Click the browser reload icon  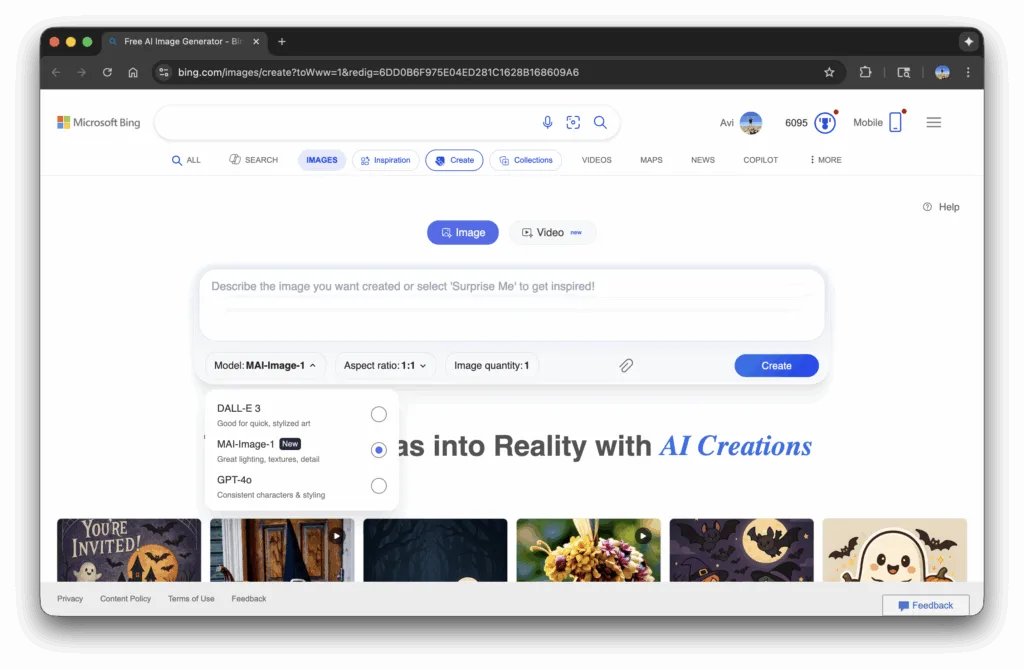pos(107,73)
